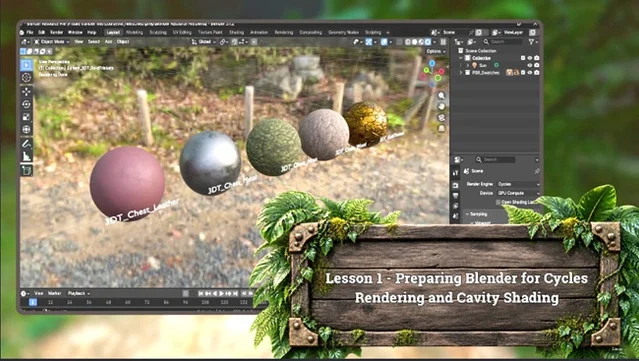The height and width of the screenshot is (361, 639).
Task: Switch to the Shading workspace tab
Action: click(236, 32)
